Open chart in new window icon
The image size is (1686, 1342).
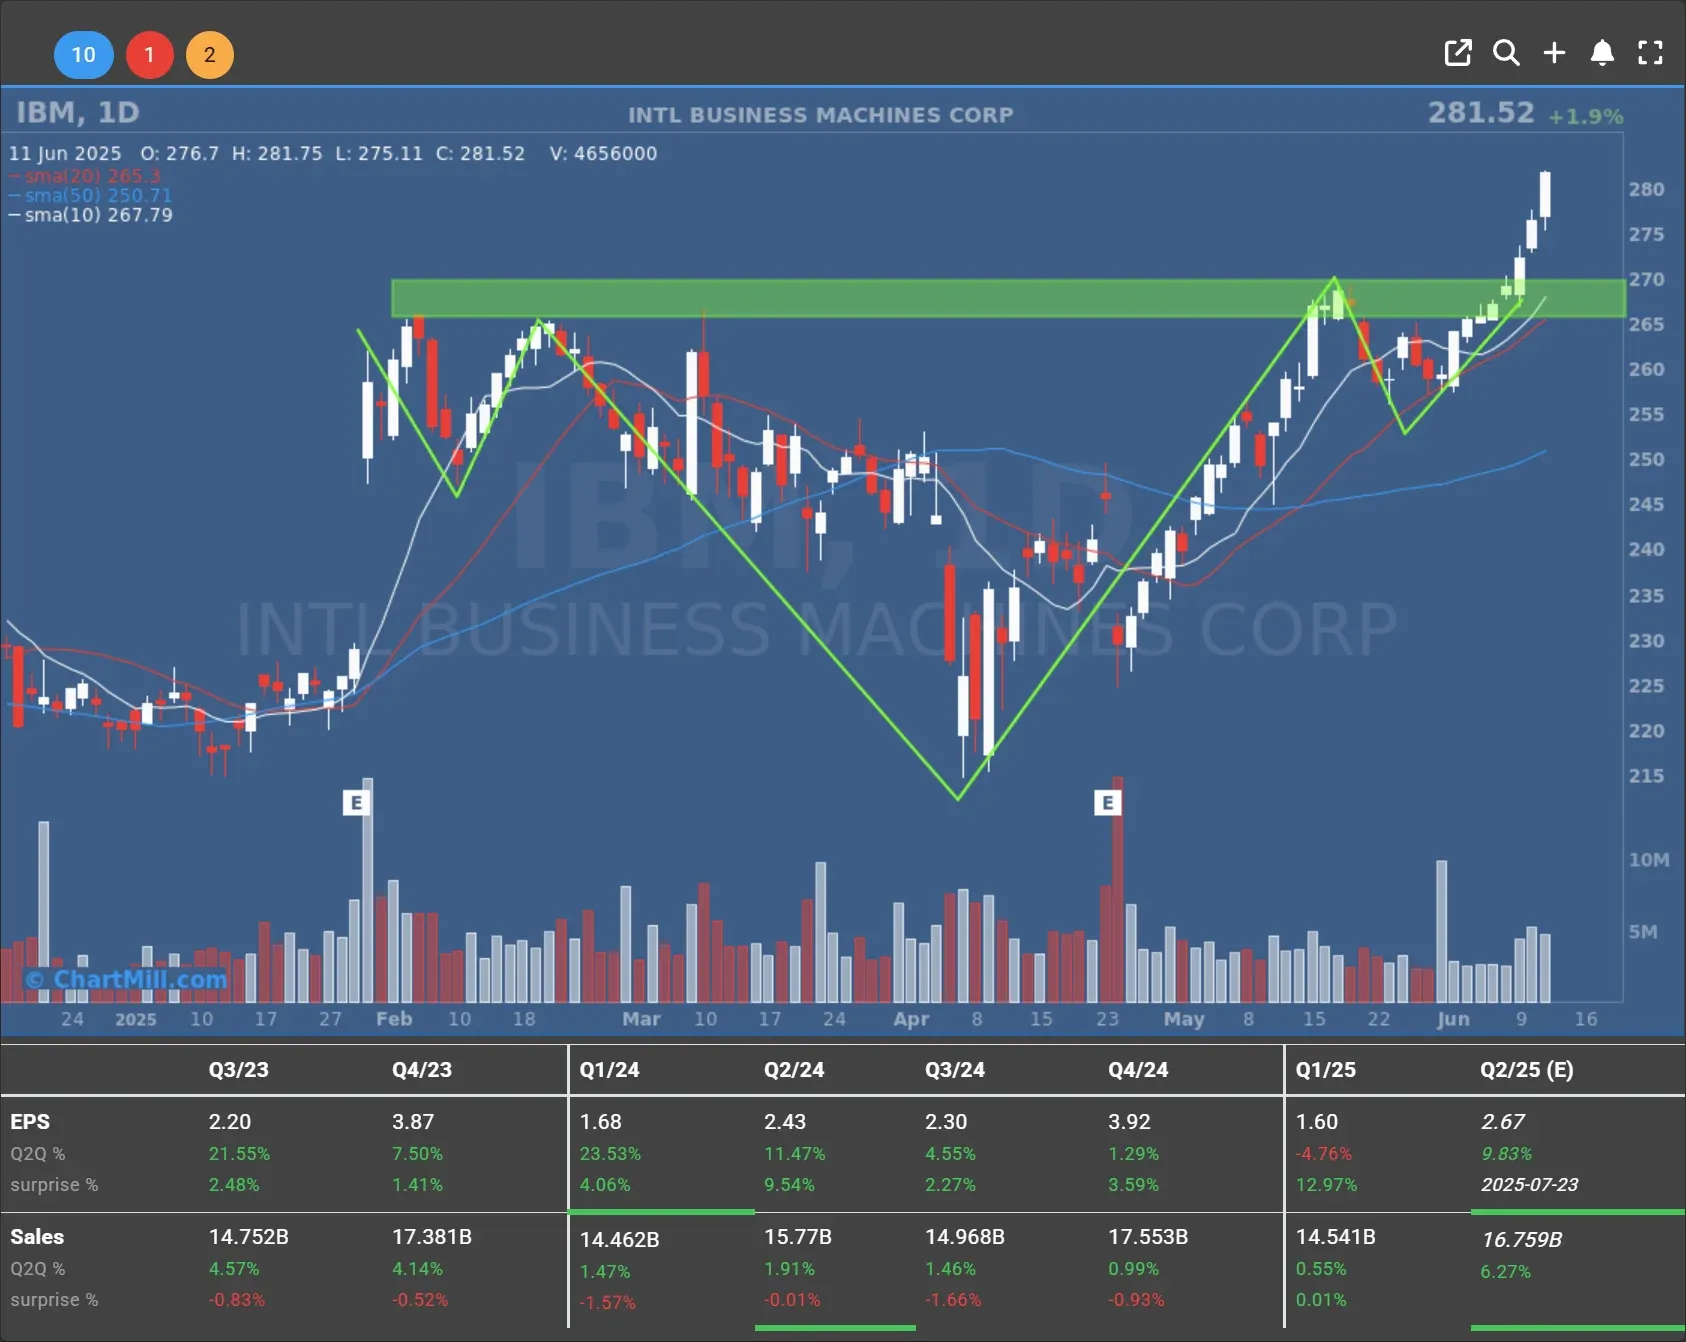pos(1458,53)
